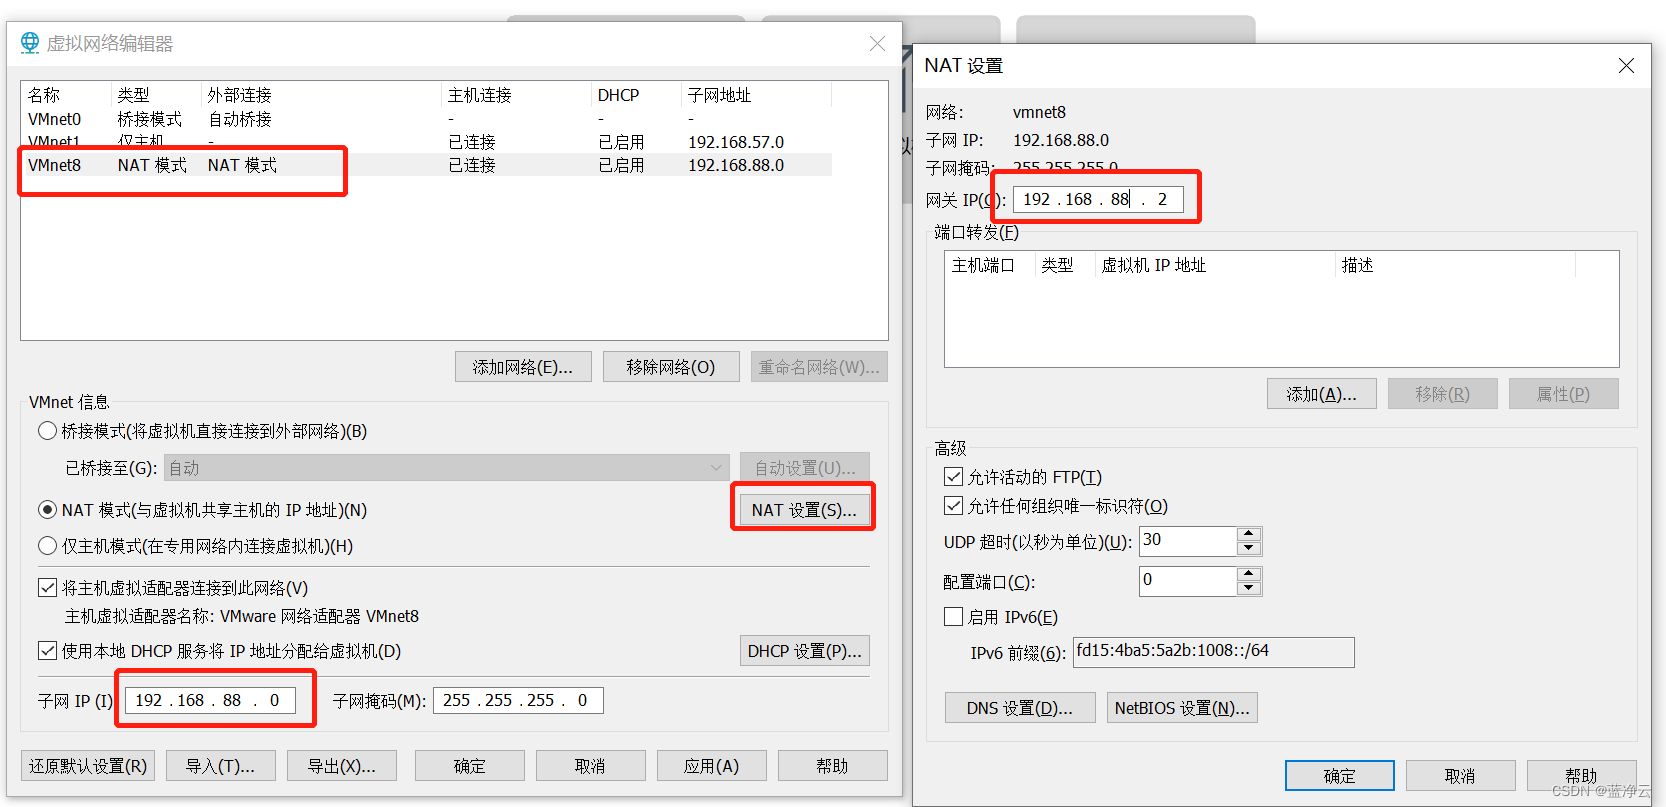This screenshot has width=1666, height=807.
Task: Click 子网地址 column header
Action: 756,95
